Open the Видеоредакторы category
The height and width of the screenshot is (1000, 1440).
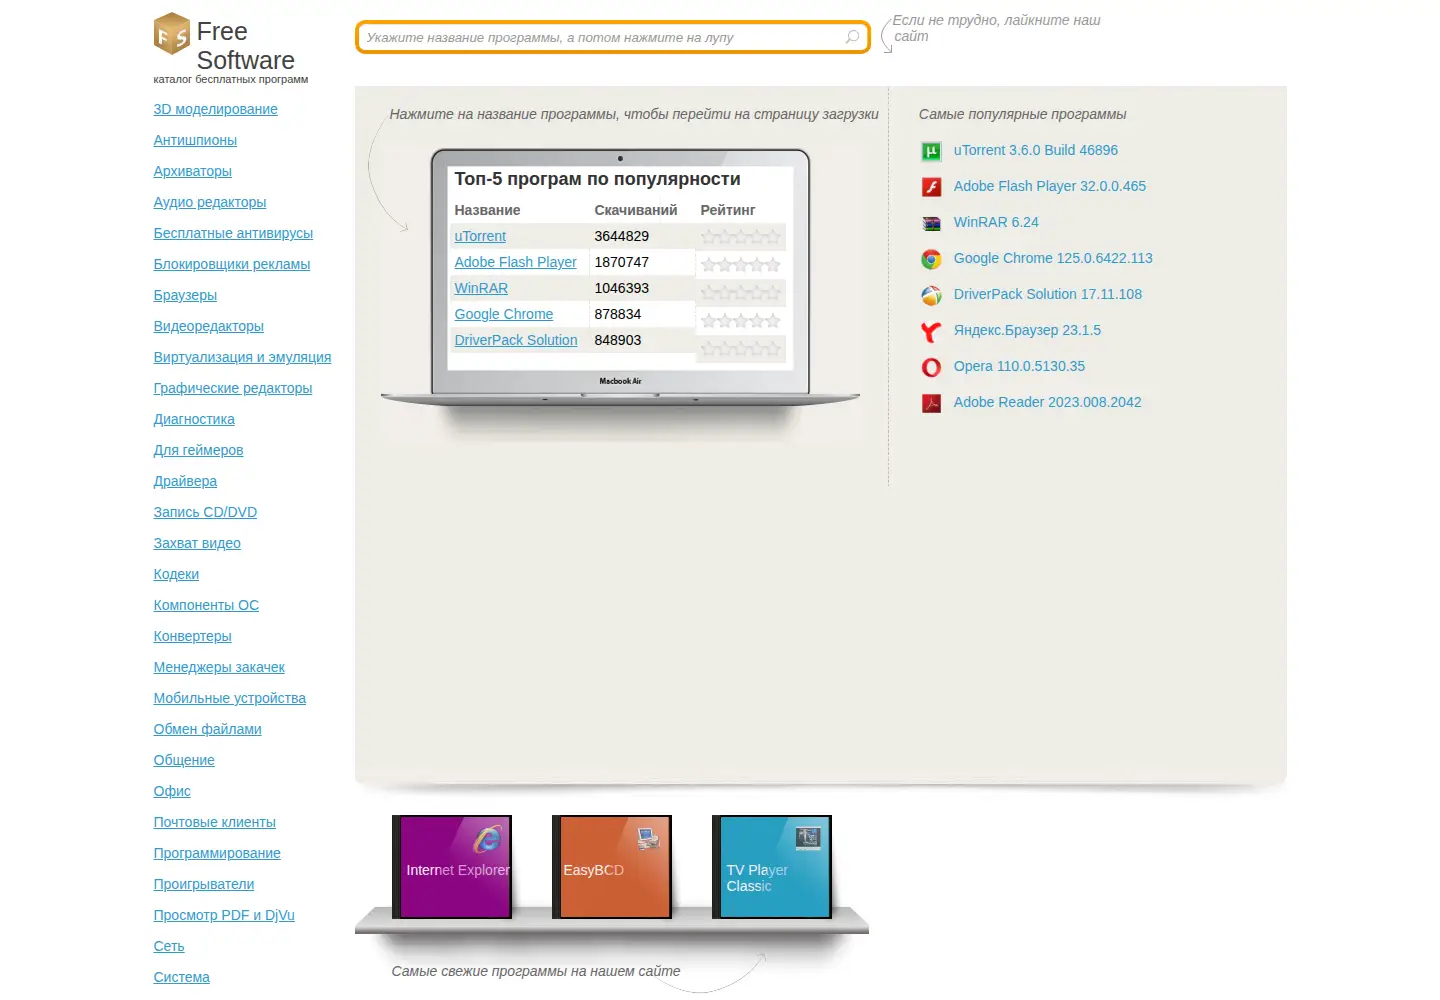coord(208,326)
